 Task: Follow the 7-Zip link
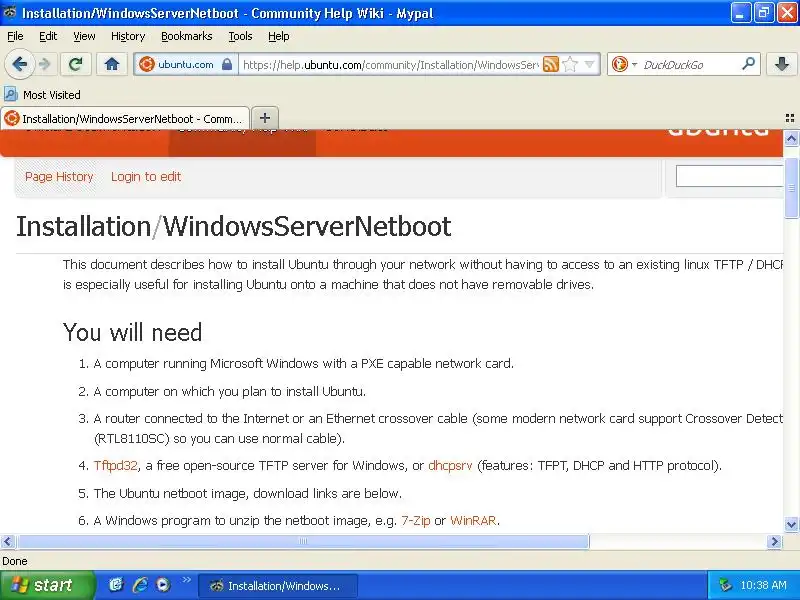416,520
